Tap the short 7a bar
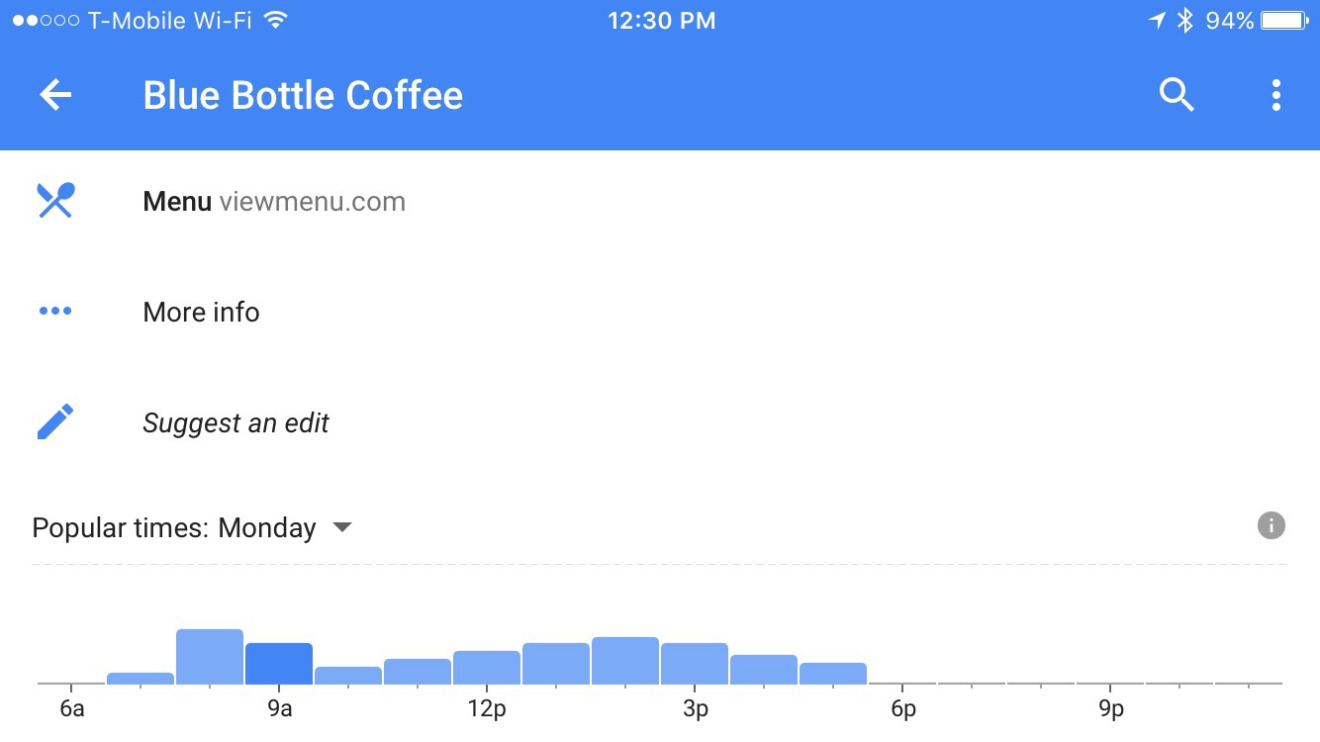Viewport: 1320px width, 742px height. 141,678
